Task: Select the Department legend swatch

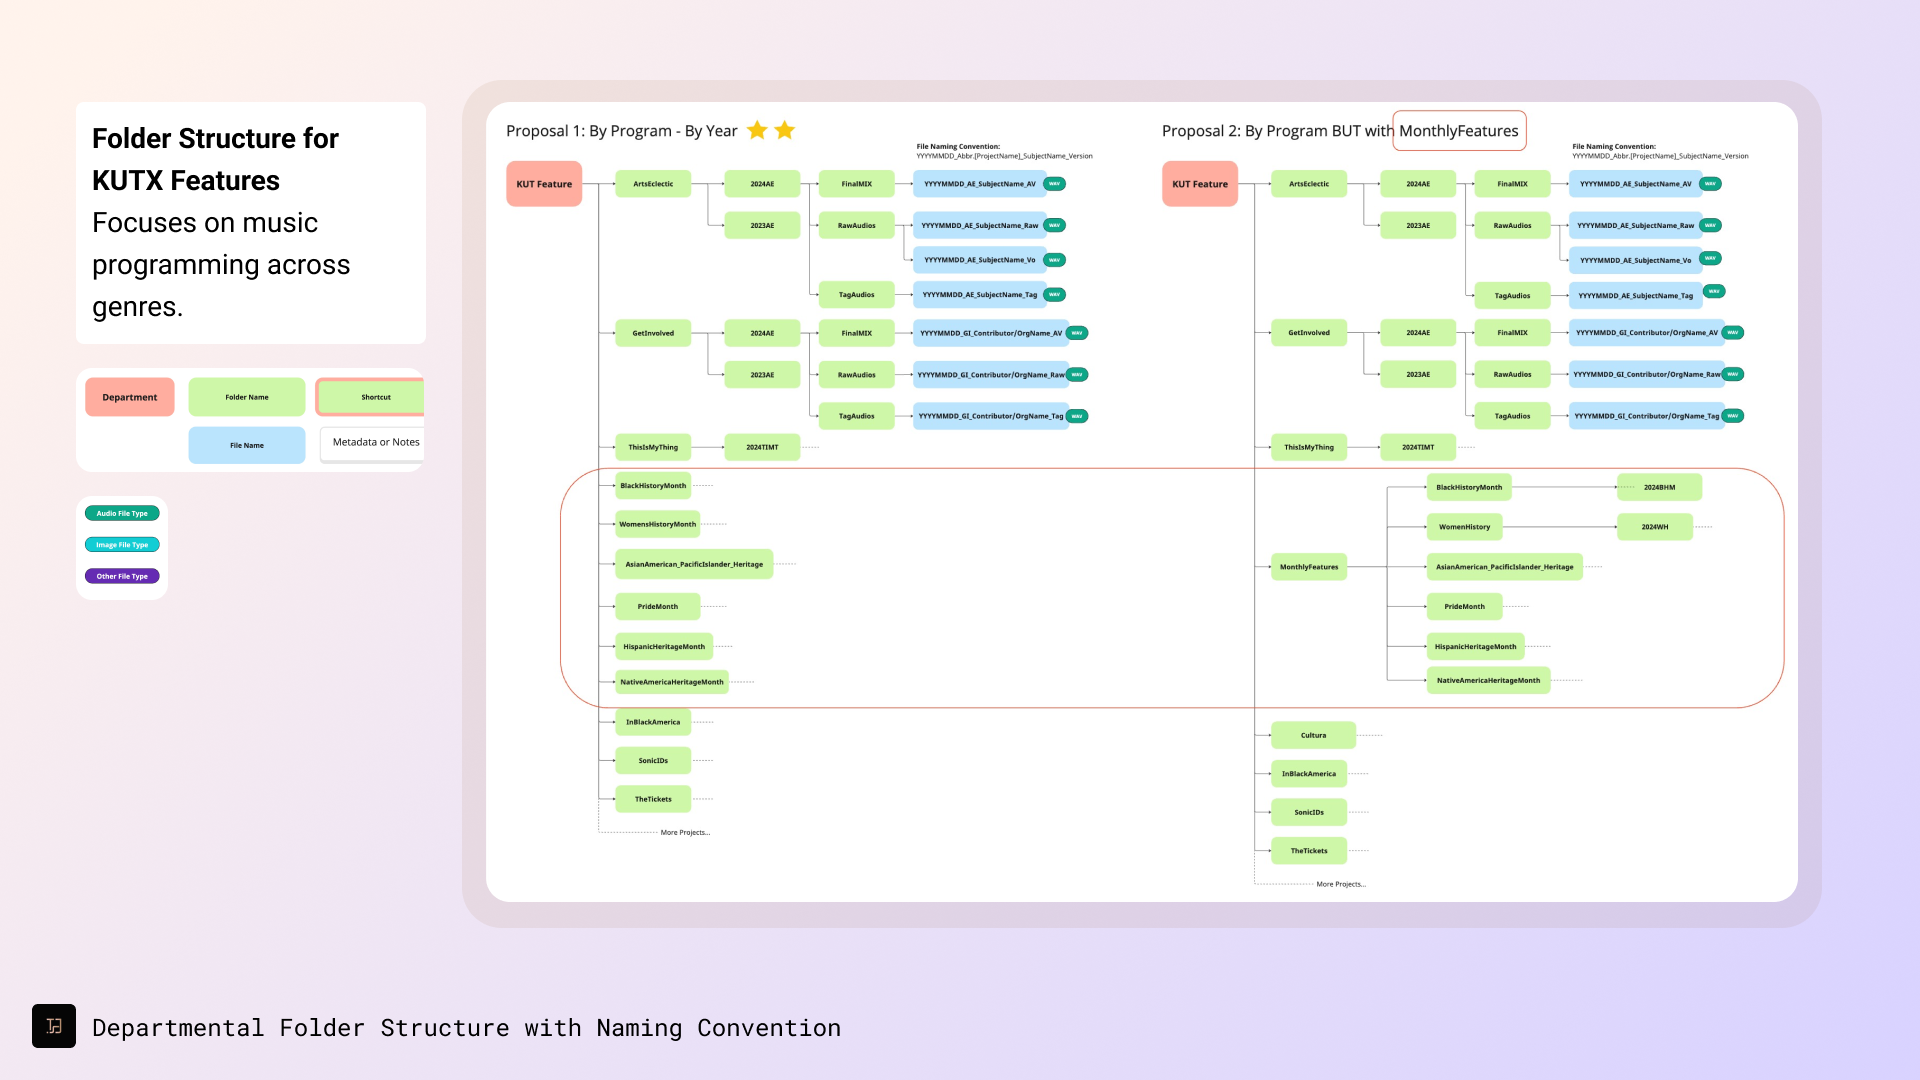Action: coord(129,397)
